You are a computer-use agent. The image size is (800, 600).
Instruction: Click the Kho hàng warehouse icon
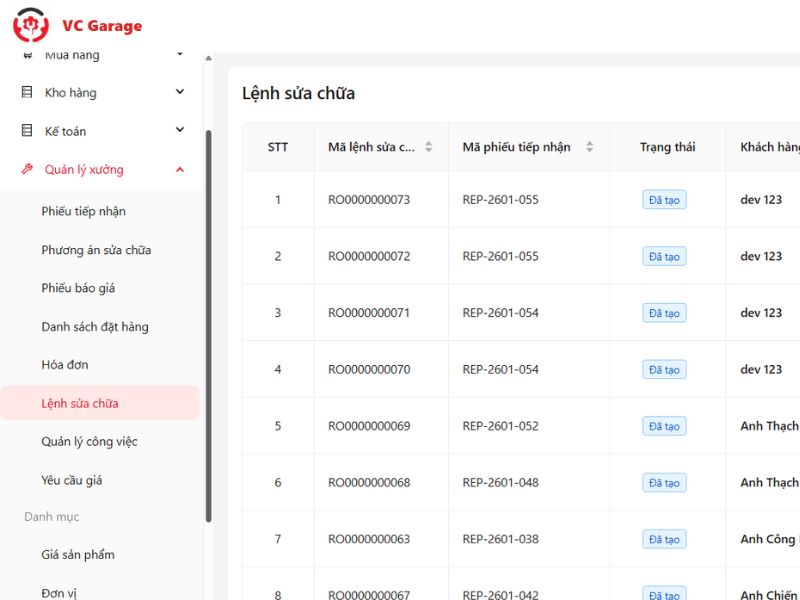(x=27, y=92)
